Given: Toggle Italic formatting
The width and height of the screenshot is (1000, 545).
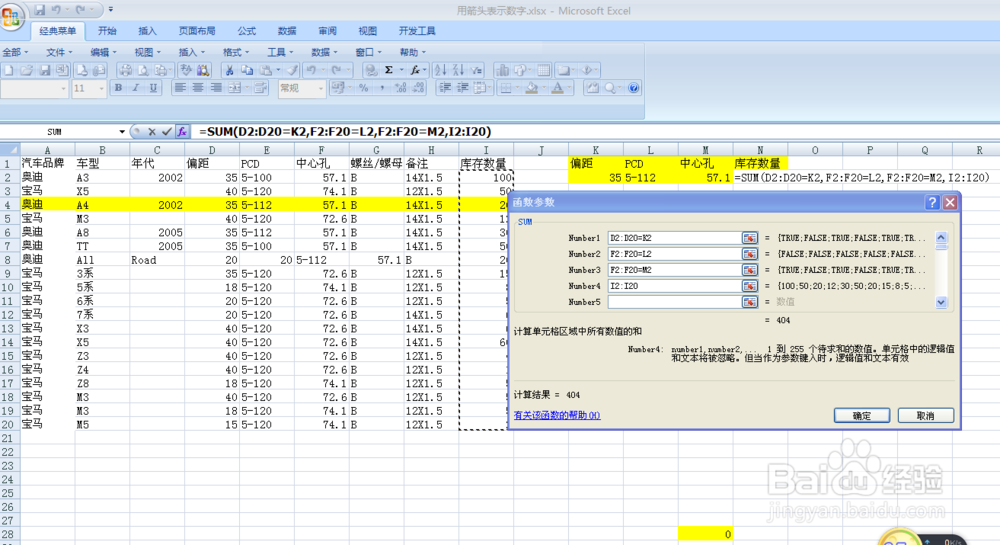Looking at the screenshot, I should tap(136, 88).
